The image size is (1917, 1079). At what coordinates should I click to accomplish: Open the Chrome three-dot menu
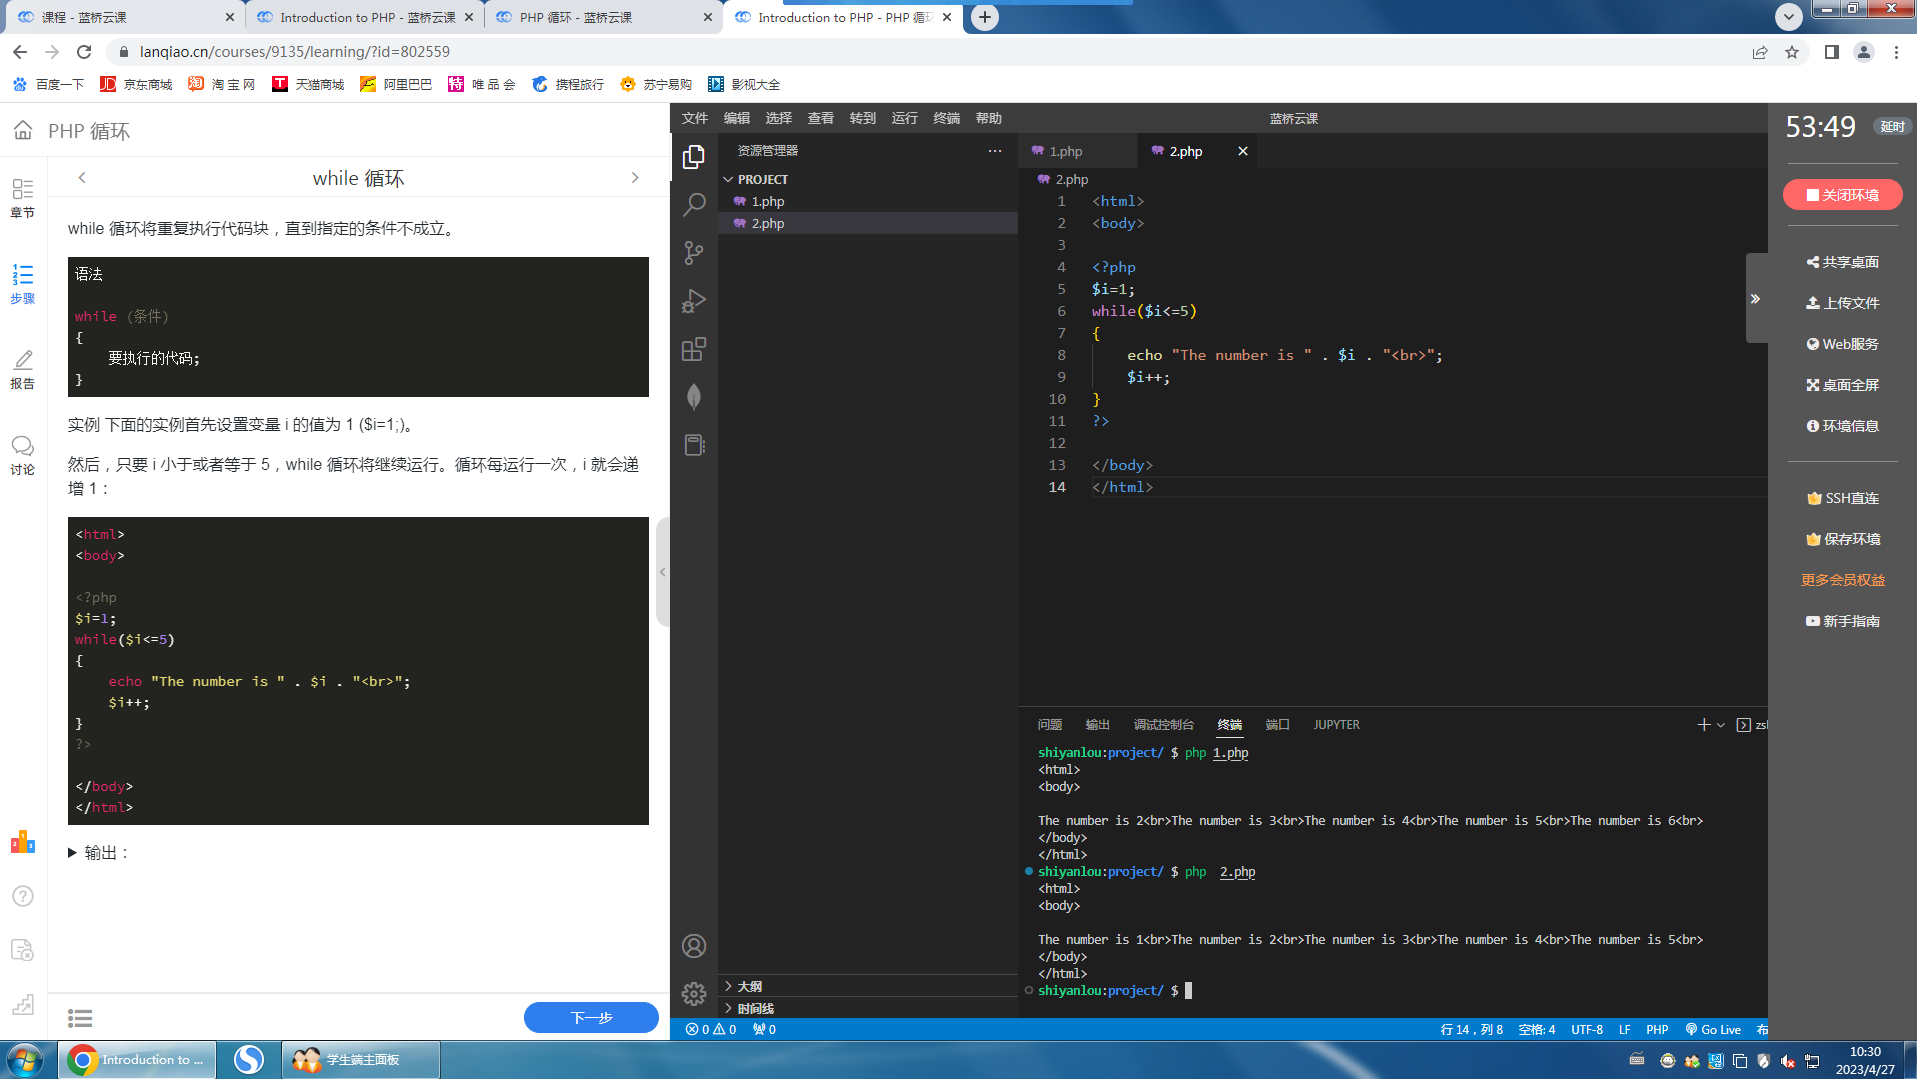(x=1896, y=52)
